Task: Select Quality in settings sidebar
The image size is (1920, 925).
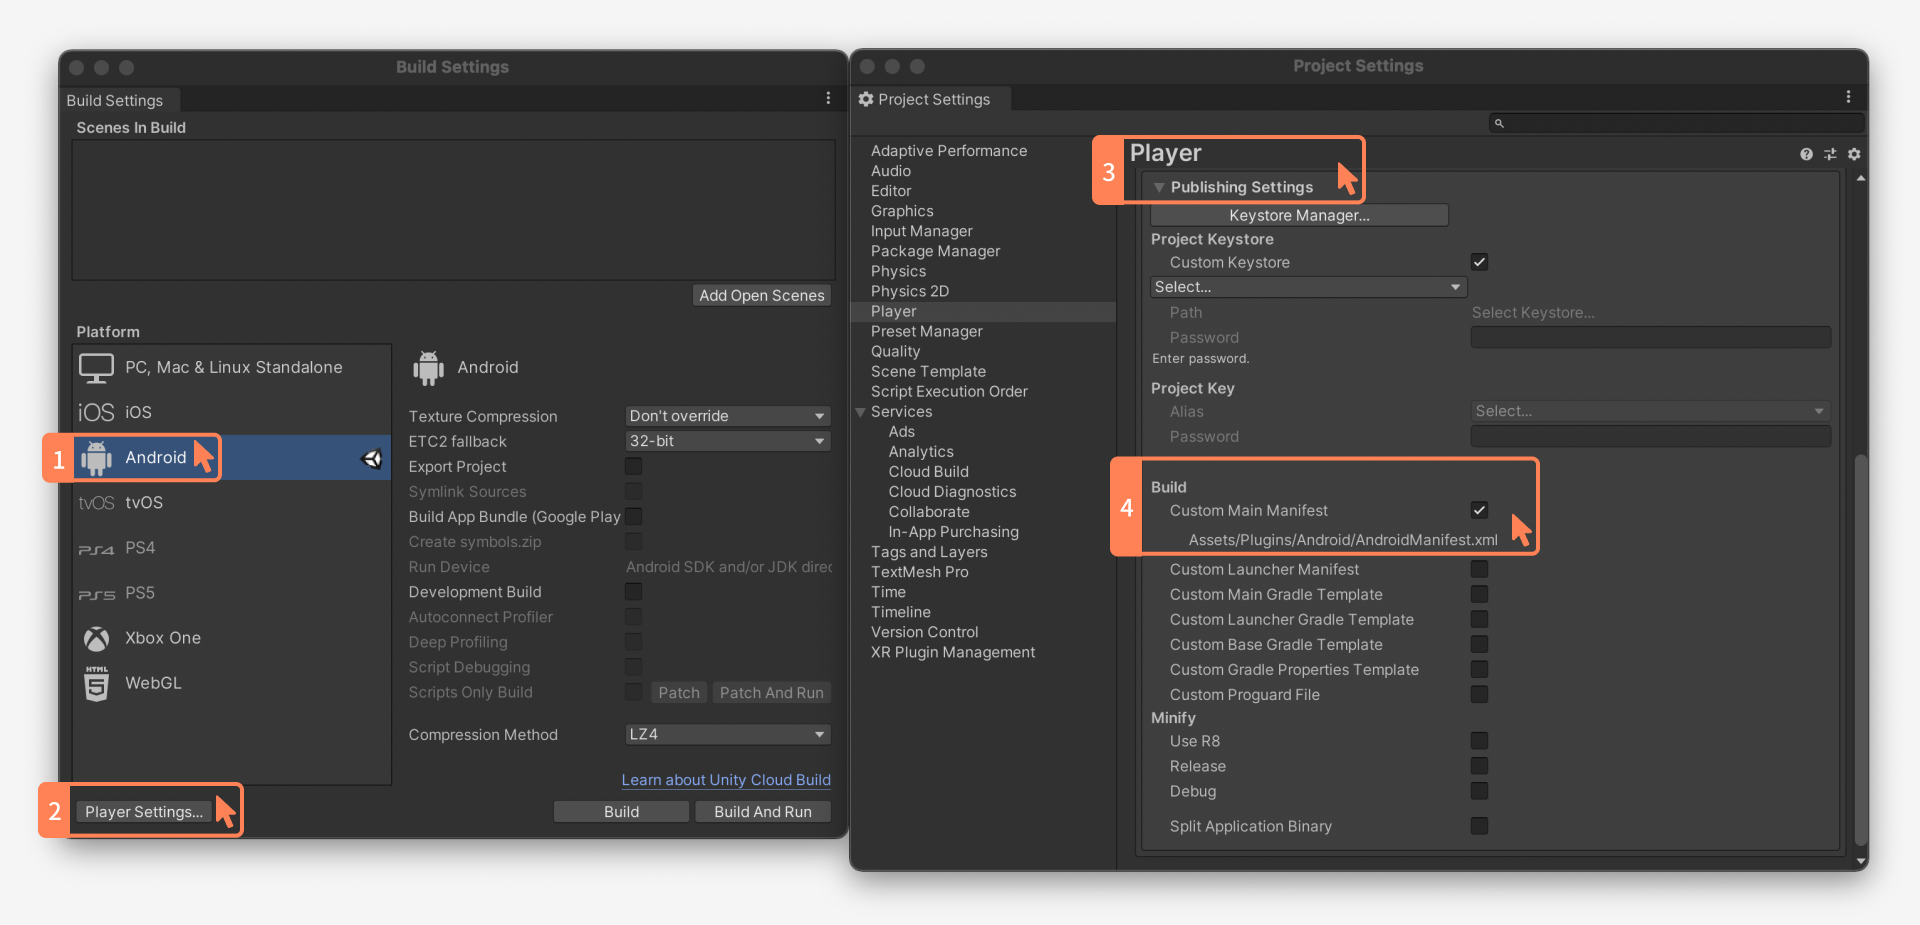Action: point(895,351)
